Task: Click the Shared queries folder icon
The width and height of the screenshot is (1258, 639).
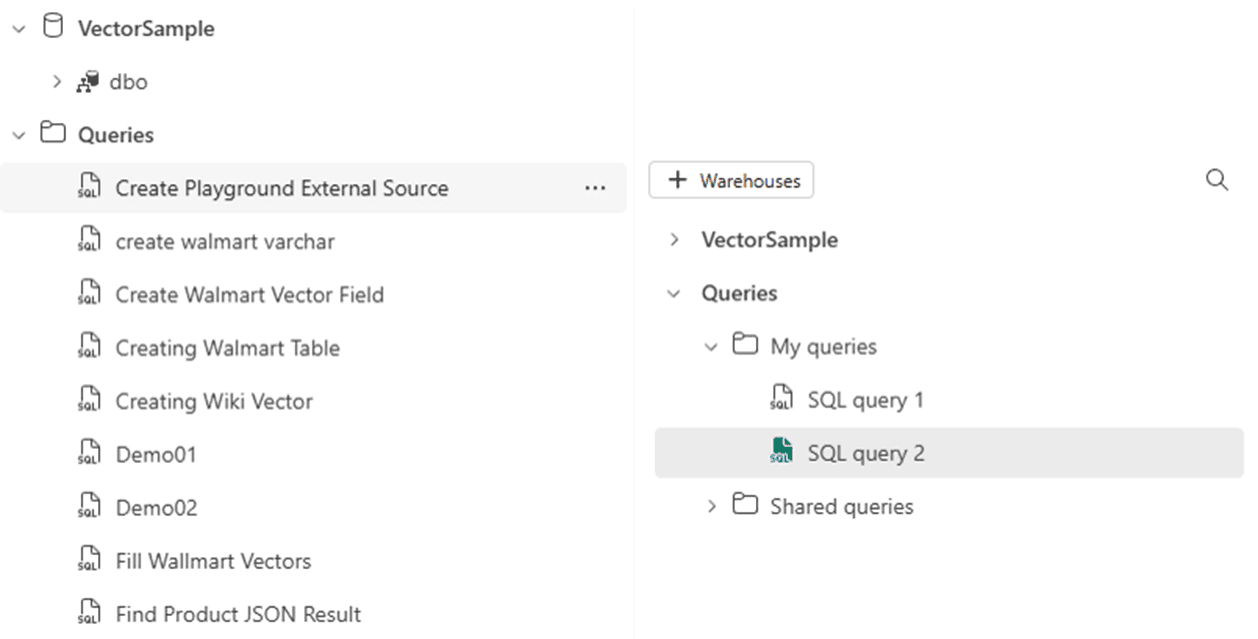Action: tap(744, 505)
